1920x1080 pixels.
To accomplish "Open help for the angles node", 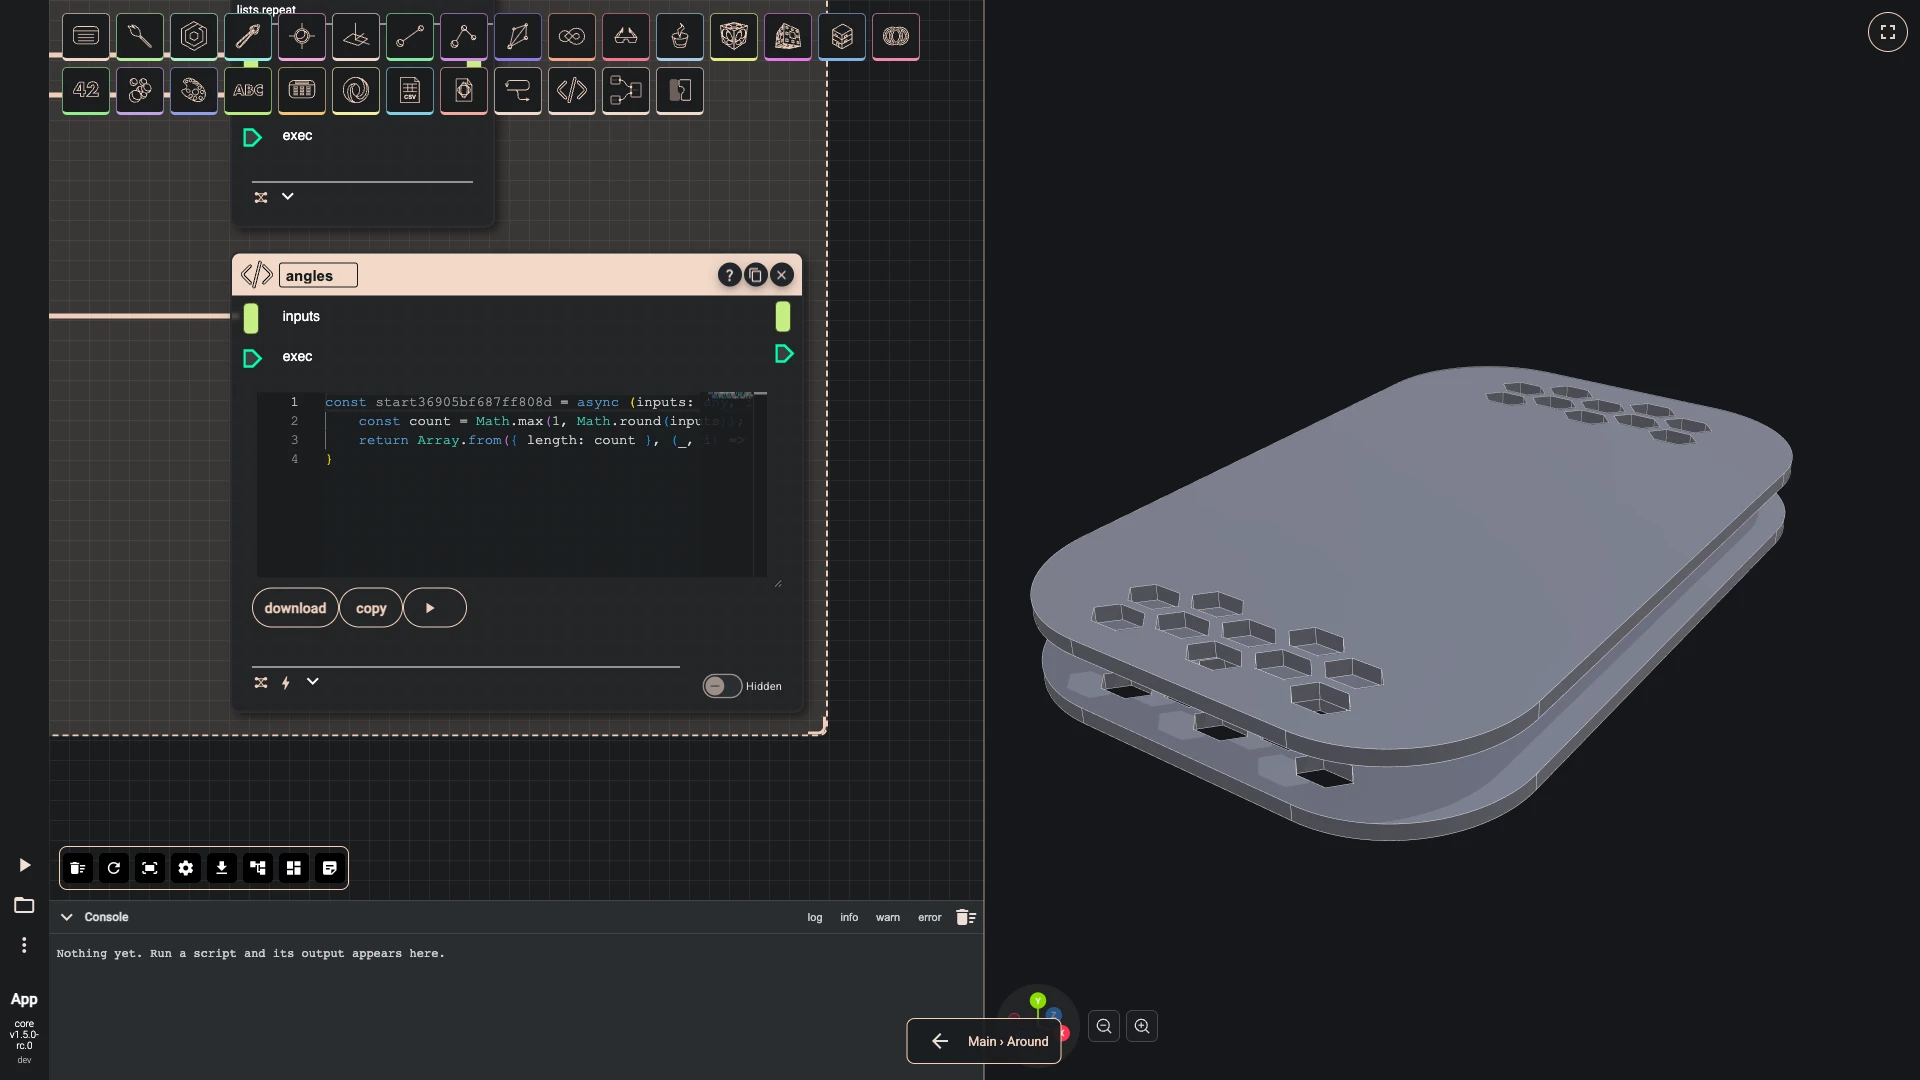I will (x=729, y=275).
